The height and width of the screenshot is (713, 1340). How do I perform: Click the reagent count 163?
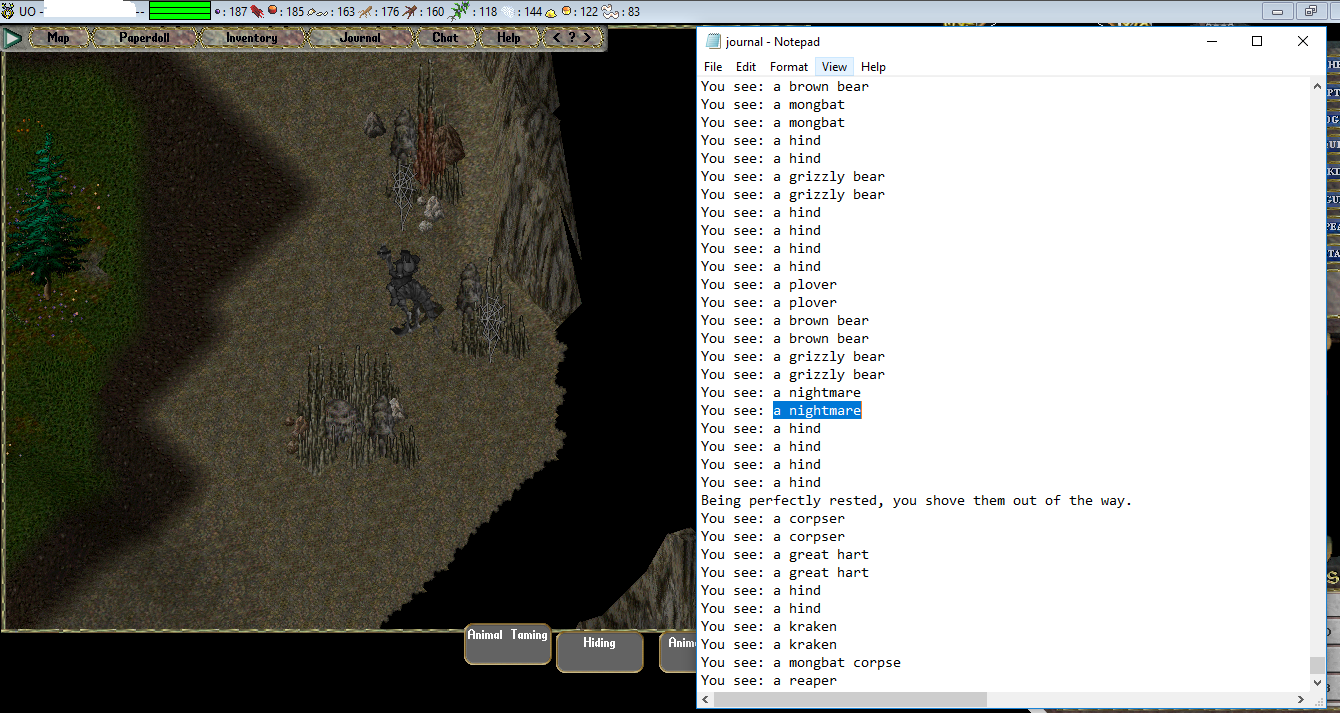click(345, 12)
